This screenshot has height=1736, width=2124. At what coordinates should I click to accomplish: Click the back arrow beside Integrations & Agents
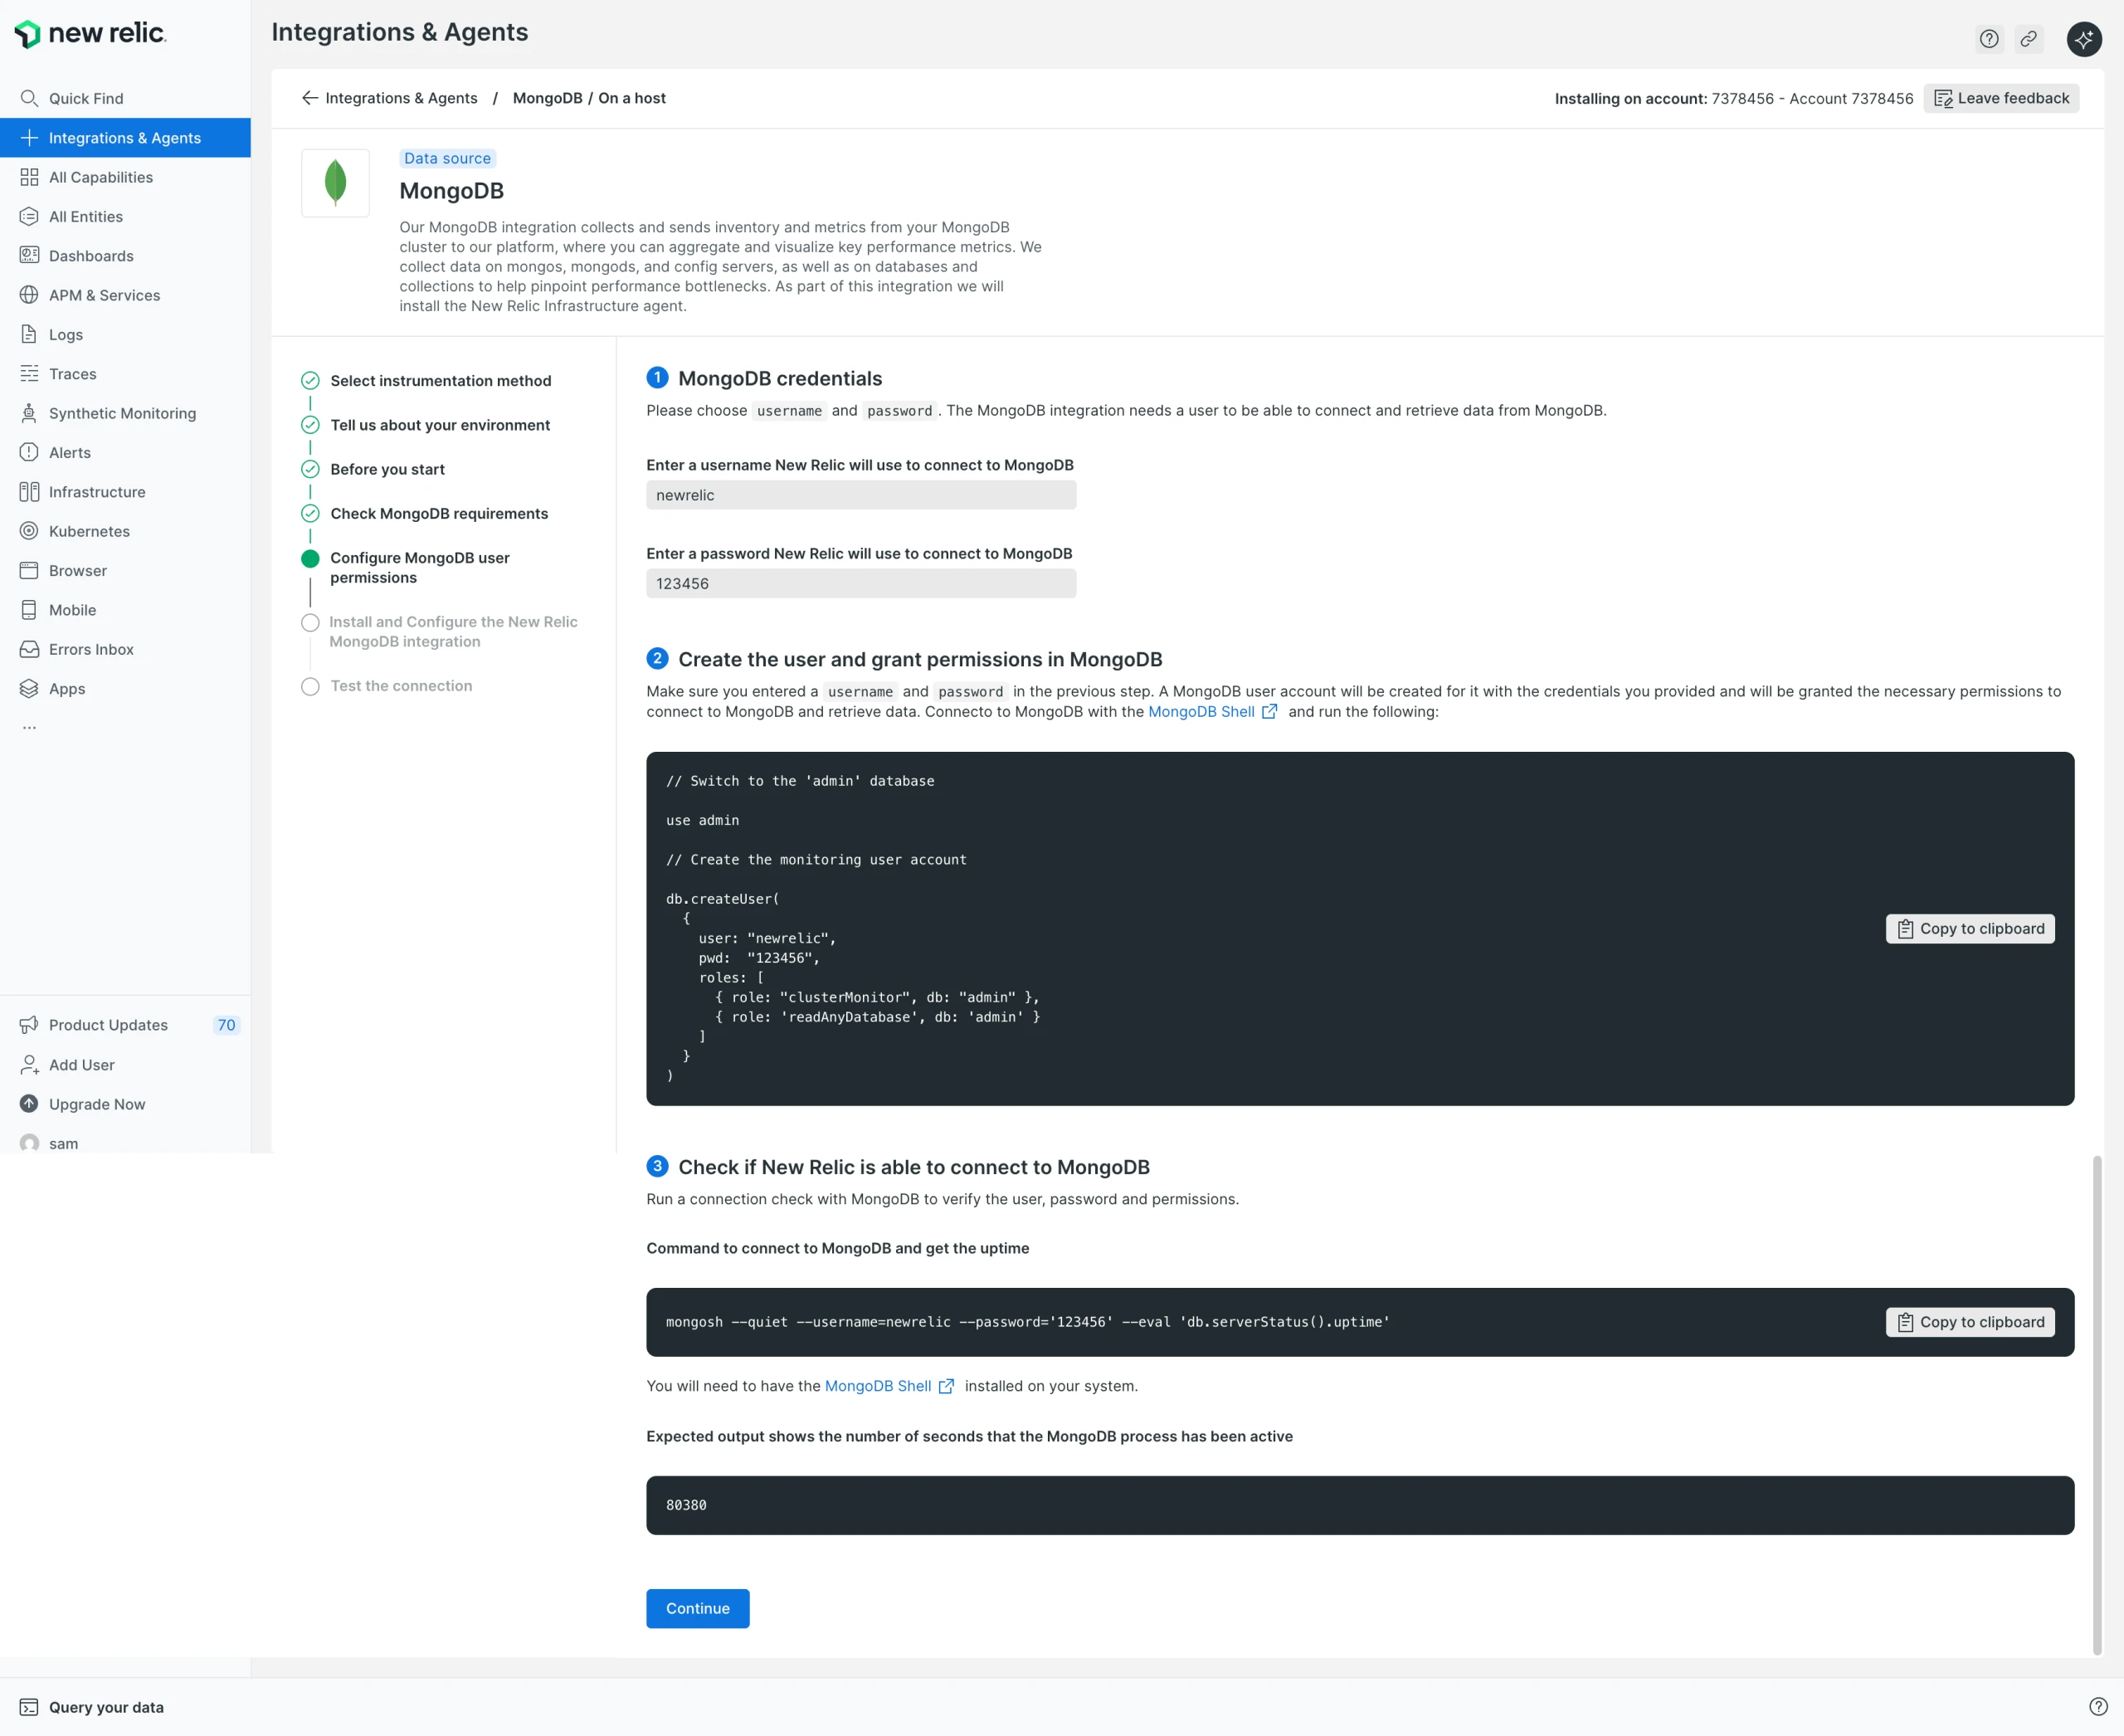[x=310, y=98]
